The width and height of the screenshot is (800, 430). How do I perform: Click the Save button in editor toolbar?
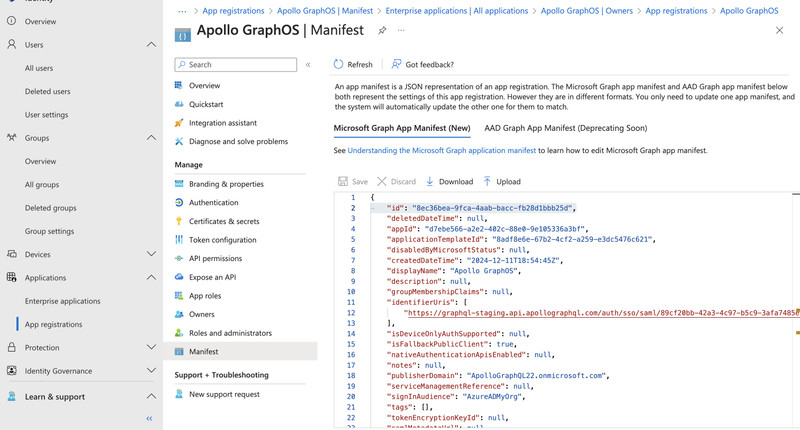[353, 182]
